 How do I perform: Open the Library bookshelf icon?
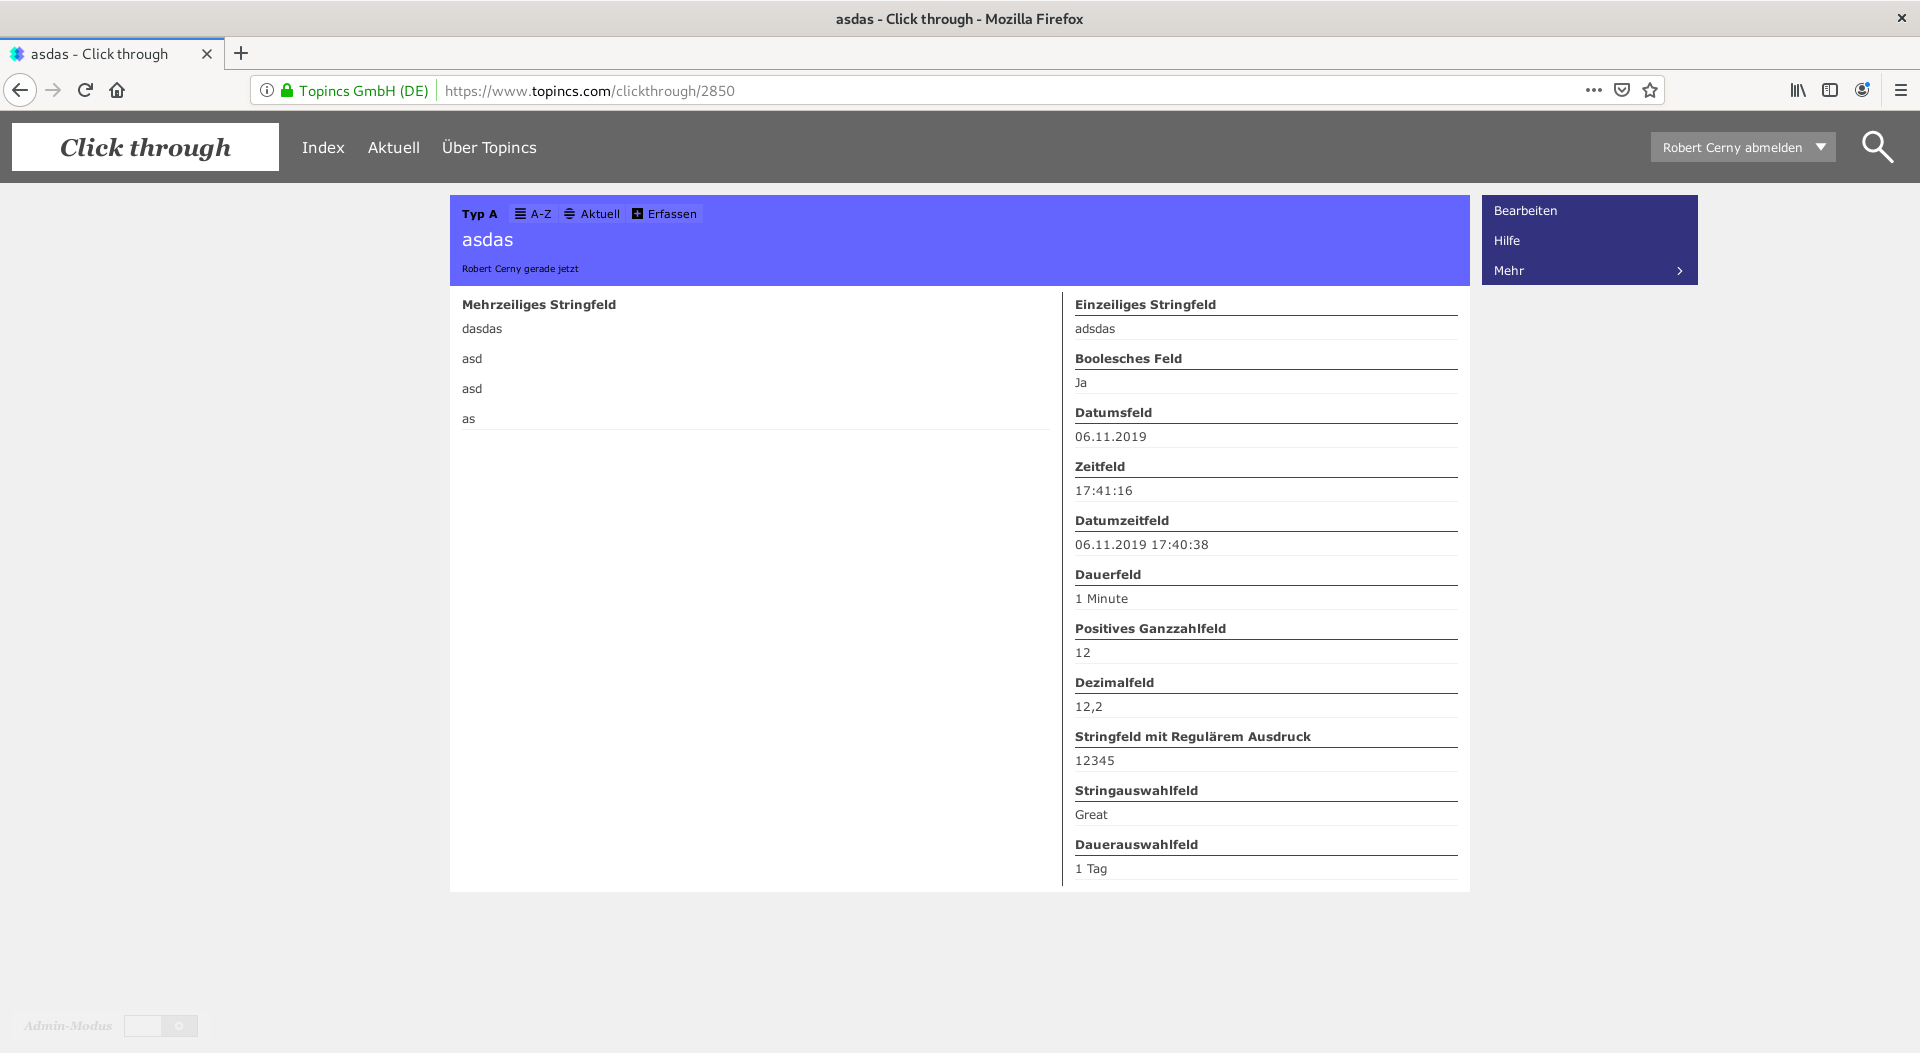click(1798, 90)
